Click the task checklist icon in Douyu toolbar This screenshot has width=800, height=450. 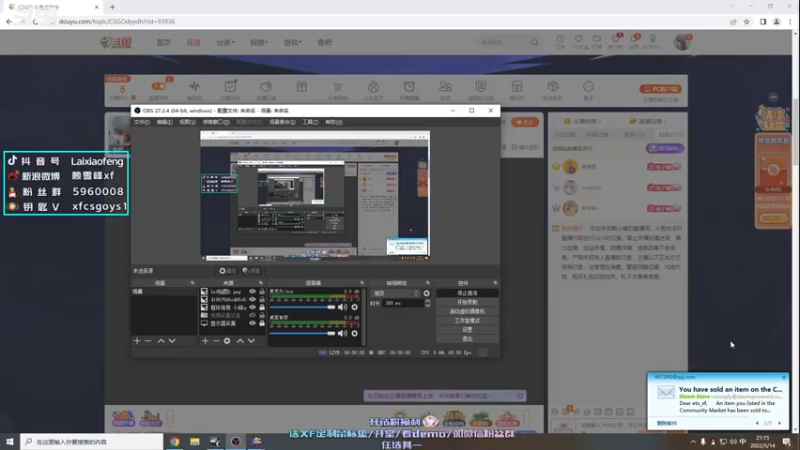[x=230, y=86]
